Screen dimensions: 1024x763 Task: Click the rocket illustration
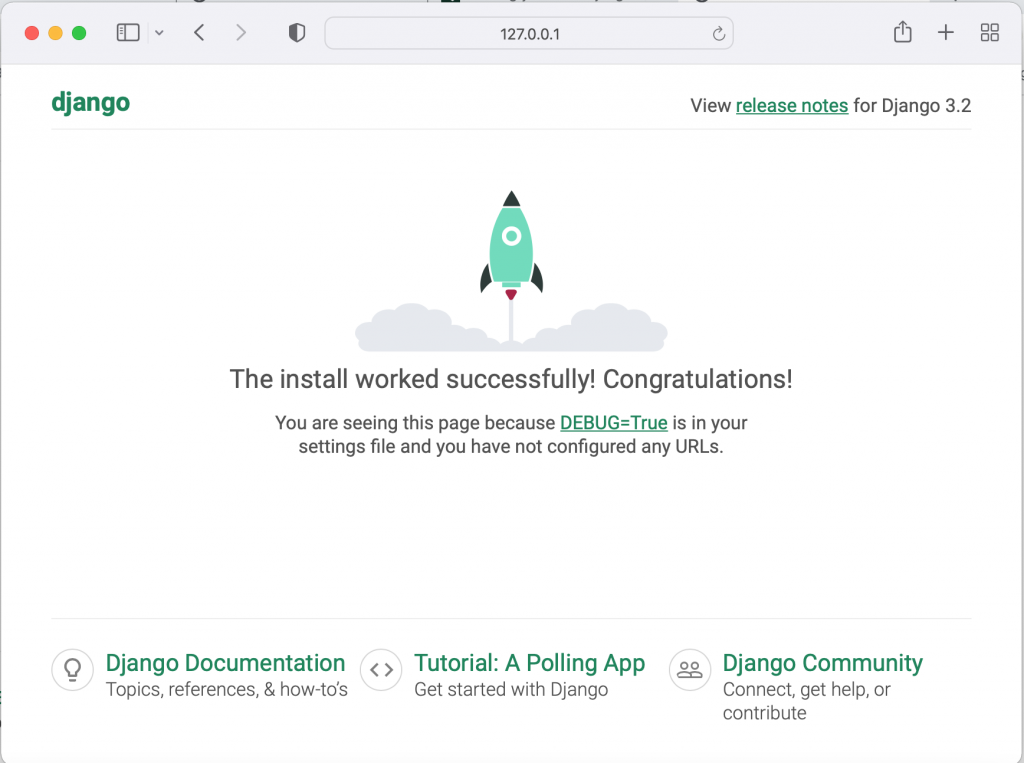pos(511,271)
